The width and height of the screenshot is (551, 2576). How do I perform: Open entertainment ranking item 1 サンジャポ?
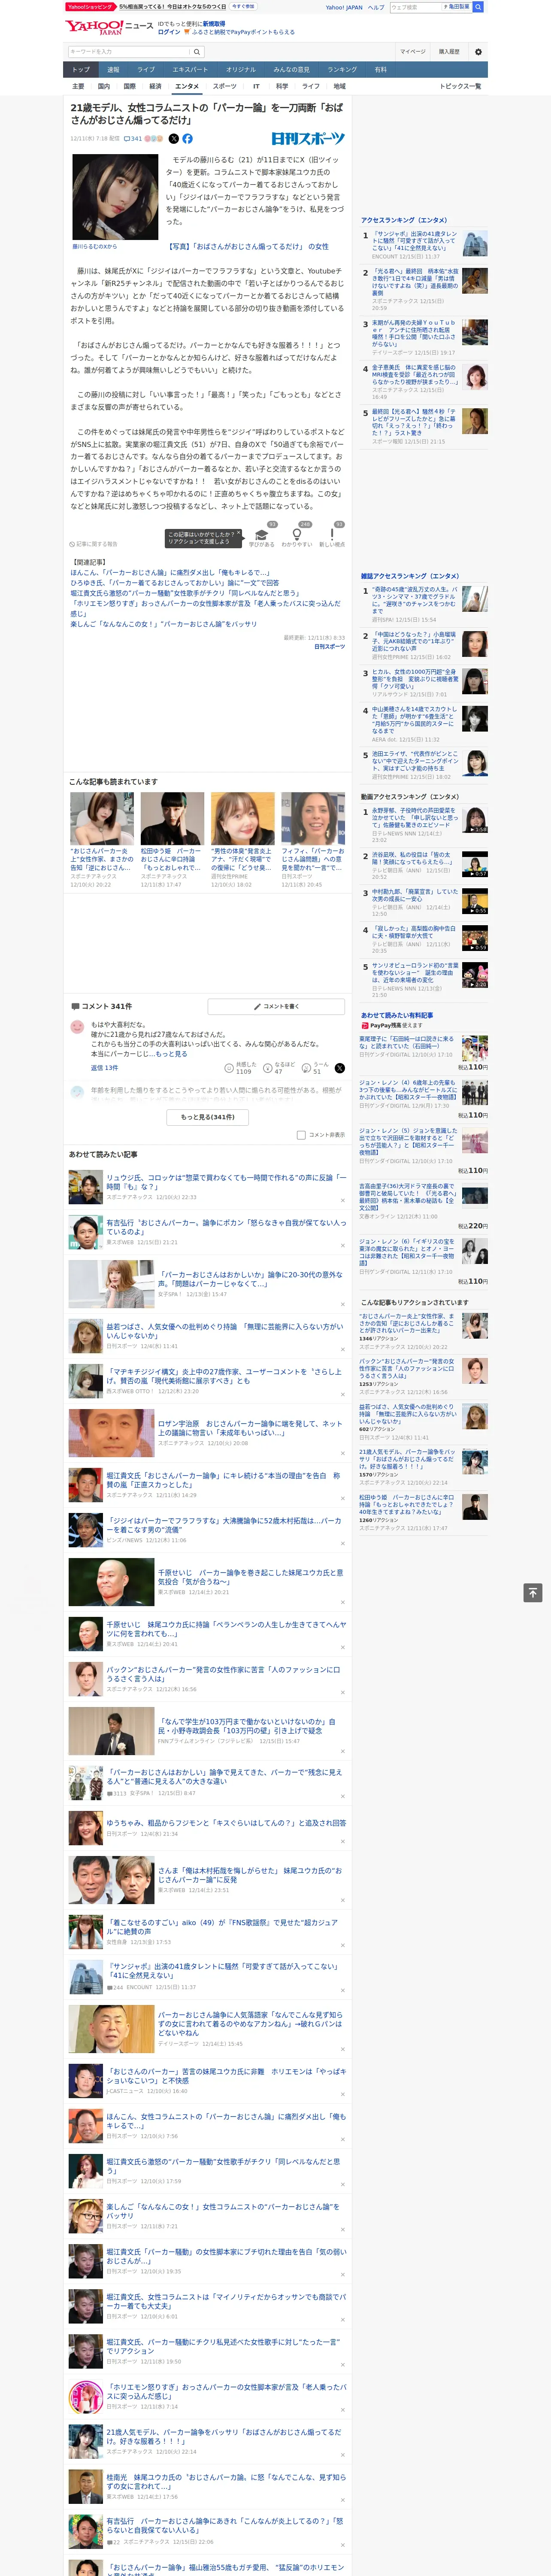(415, 241)
